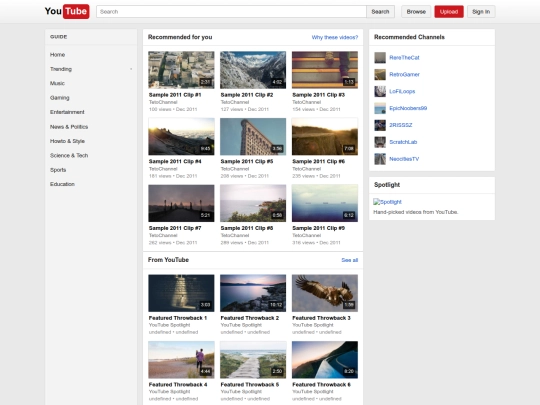Play Featured Throwback 4 thumbnail
This screenshot has width=540, height=405.
[181, 360]
